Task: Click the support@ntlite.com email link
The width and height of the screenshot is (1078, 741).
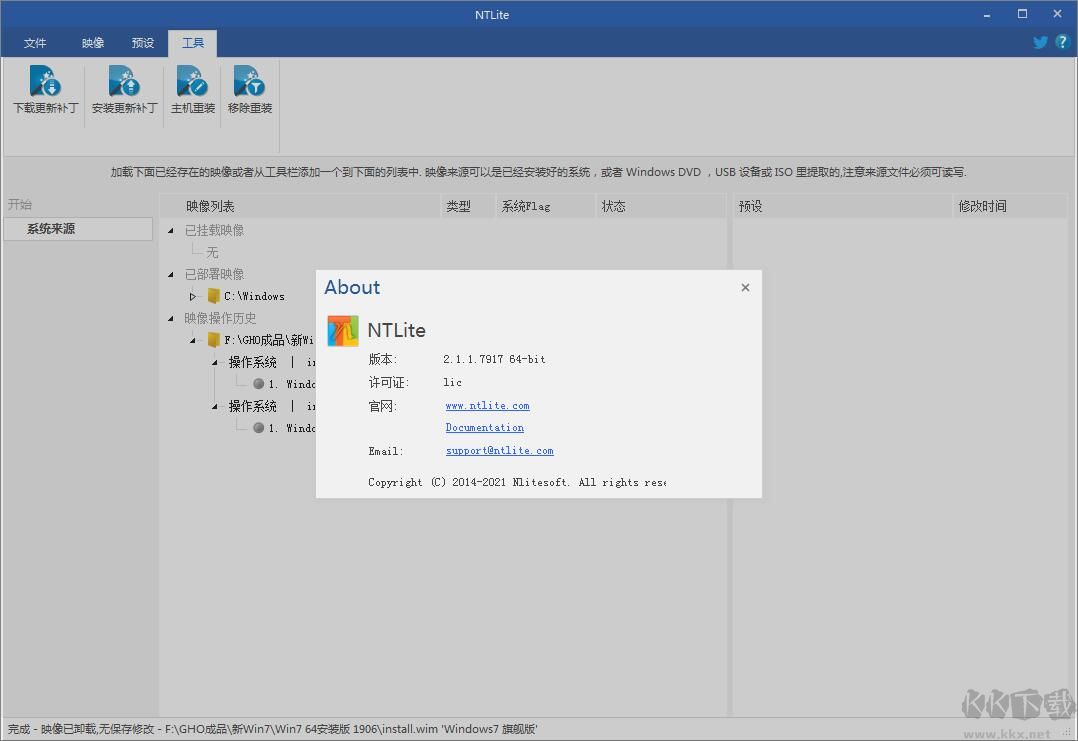Action: (x=500, y=451)
